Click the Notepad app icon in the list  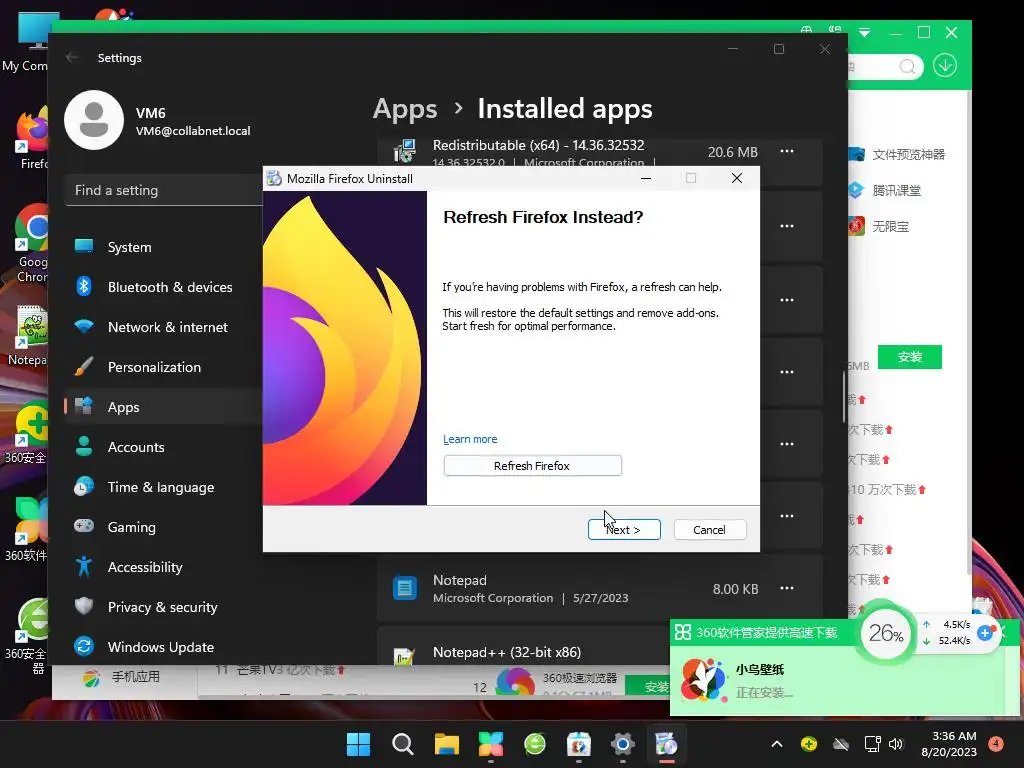(x=405, y=588)
